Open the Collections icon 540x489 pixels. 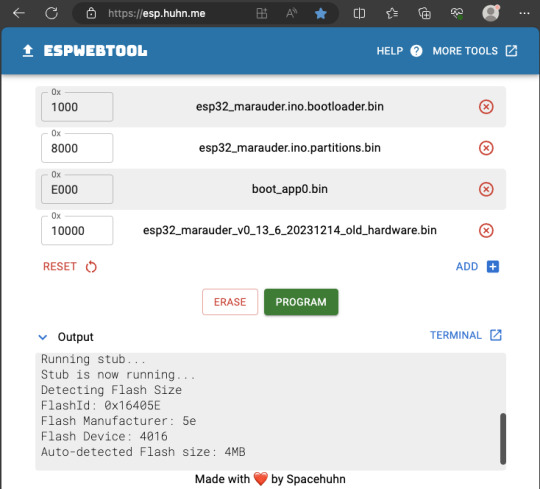coord(424,13)
